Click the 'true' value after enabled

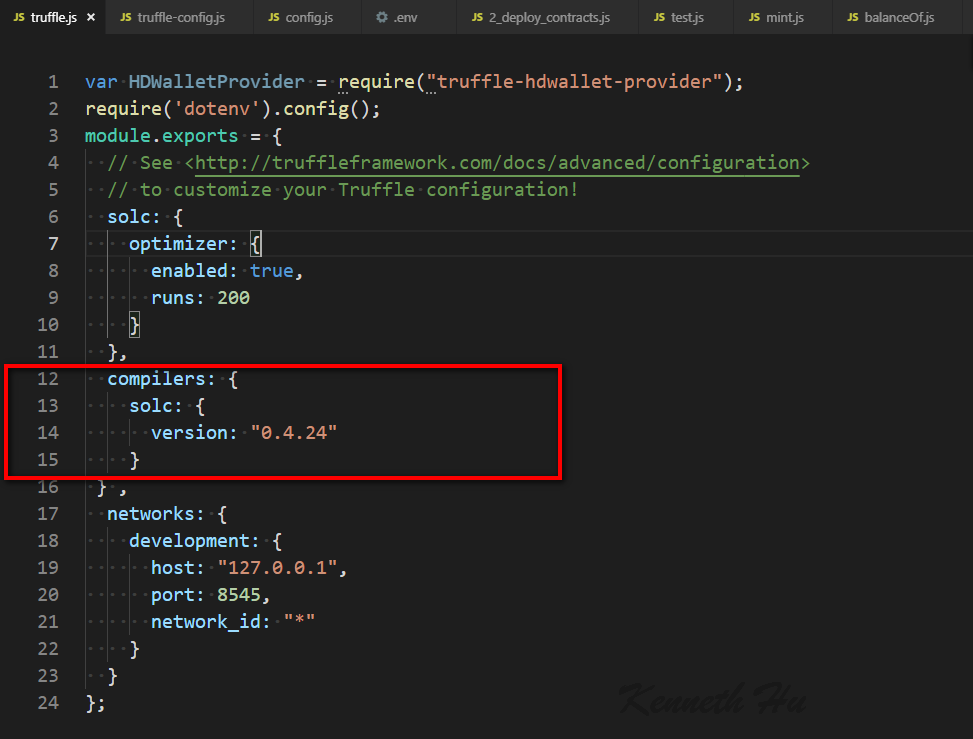point(272,271)
